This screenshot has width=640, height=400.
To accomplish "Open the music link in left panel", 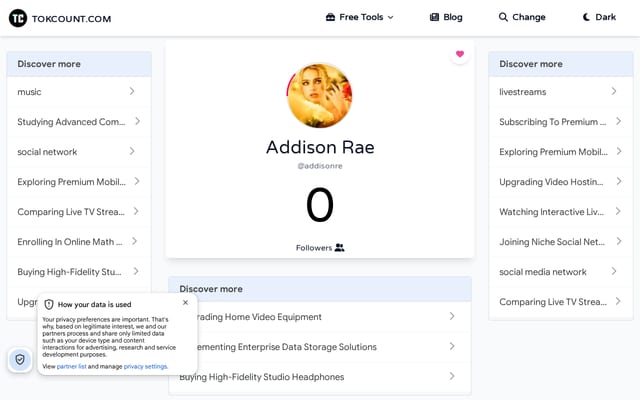I will tap(79, 92).
